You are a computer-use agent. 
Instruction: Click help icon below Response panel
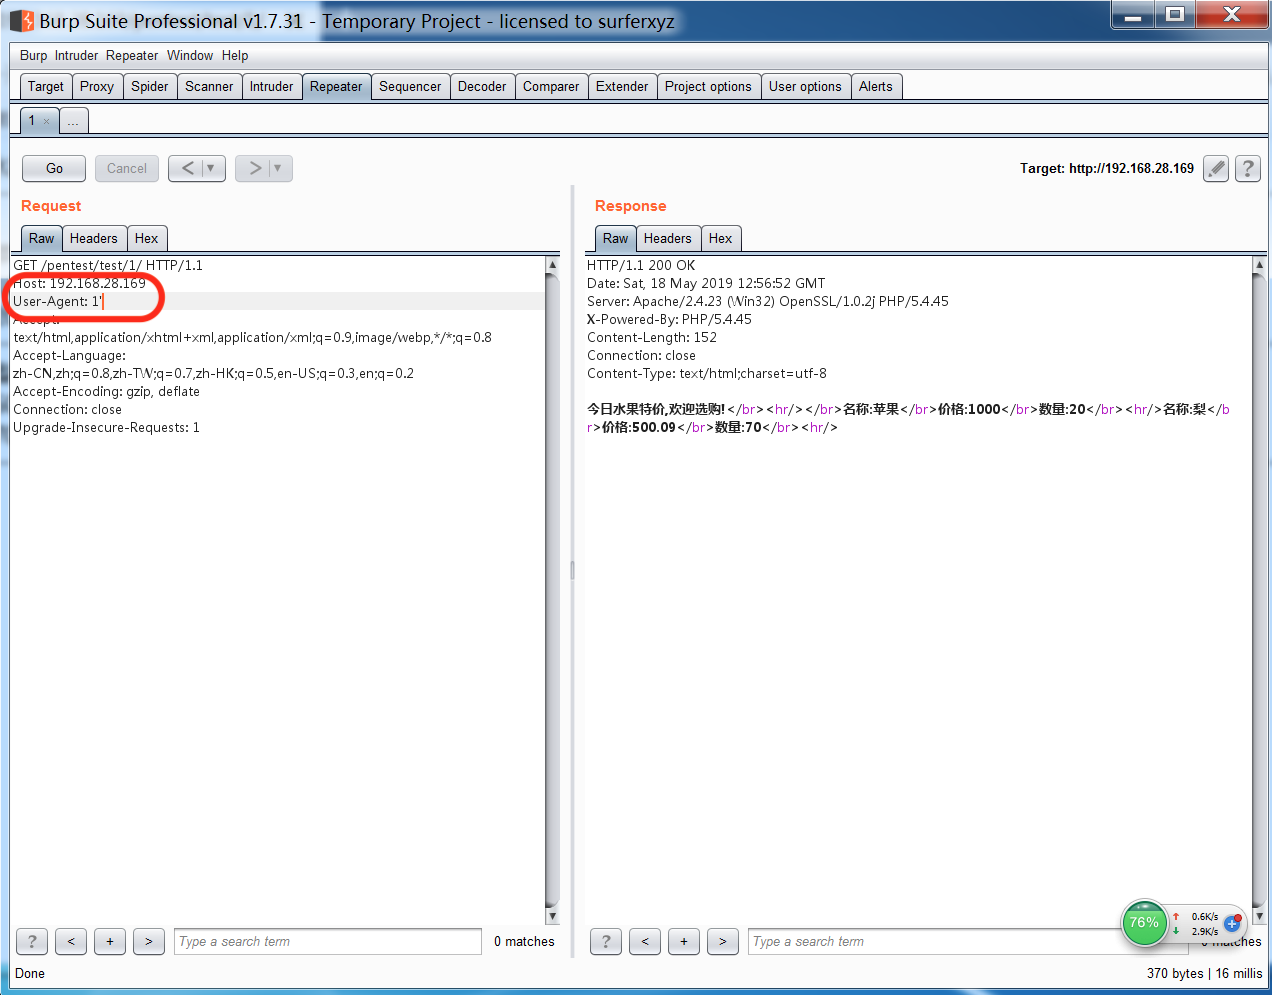click(606, 941)
